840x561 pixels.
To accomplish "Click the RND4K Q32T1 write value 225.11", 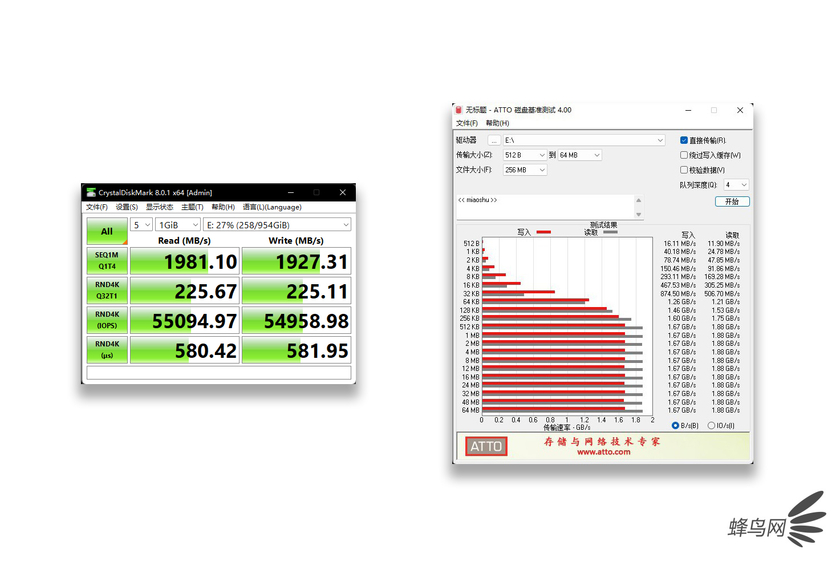I will click(x=296, y=290).
